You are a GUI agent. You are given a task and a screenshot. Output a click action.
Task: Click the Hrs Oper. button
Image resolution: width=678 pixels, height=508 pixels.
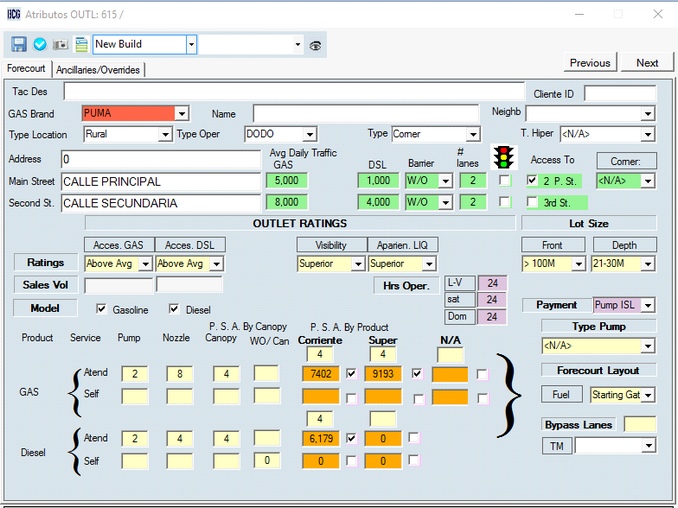click(x=406, y=285)
